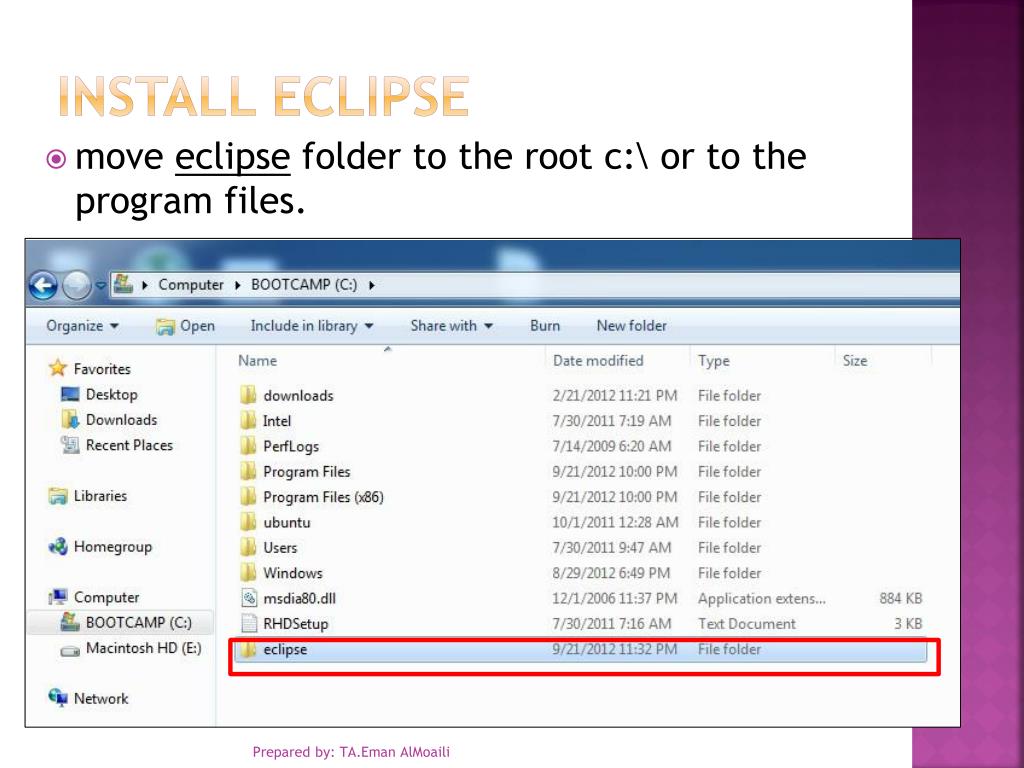Click the eclipse folder icon
This screenshot has height=768, width=1024.
248,649
